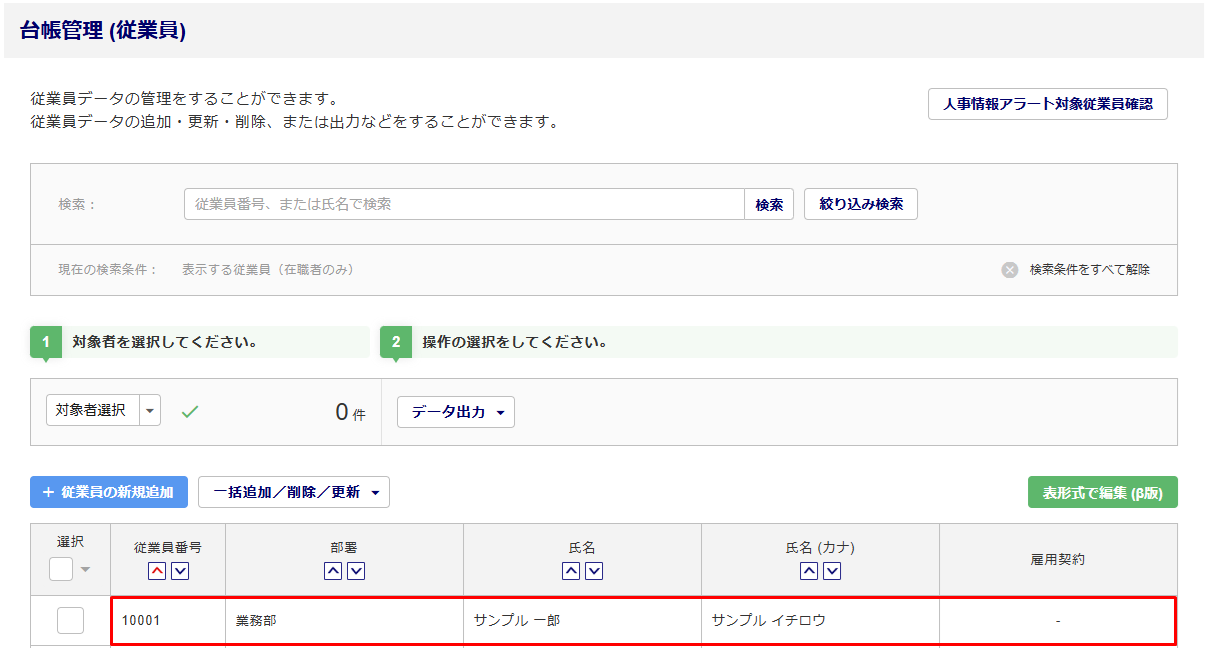Open 絞り込み検索 filter search
The height and width of the screenshot is (648, 1208).
(861, 204)
